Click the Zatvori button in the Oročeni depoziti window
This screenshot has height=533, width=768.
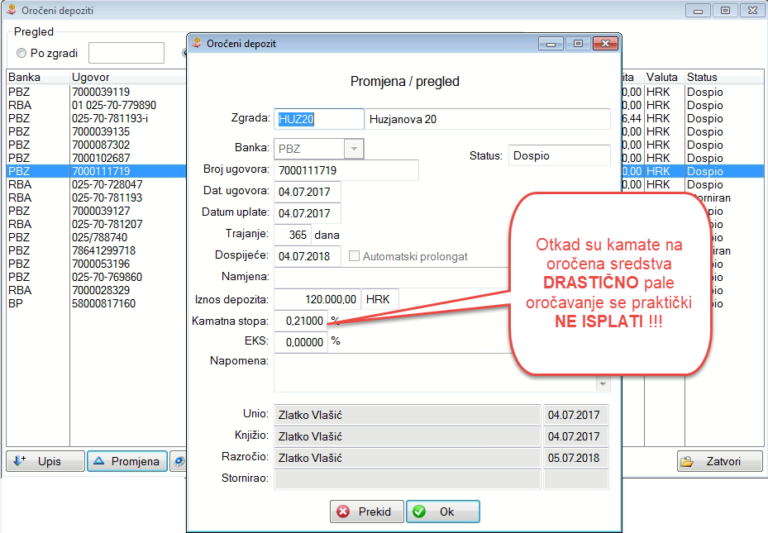pos(720,461)
